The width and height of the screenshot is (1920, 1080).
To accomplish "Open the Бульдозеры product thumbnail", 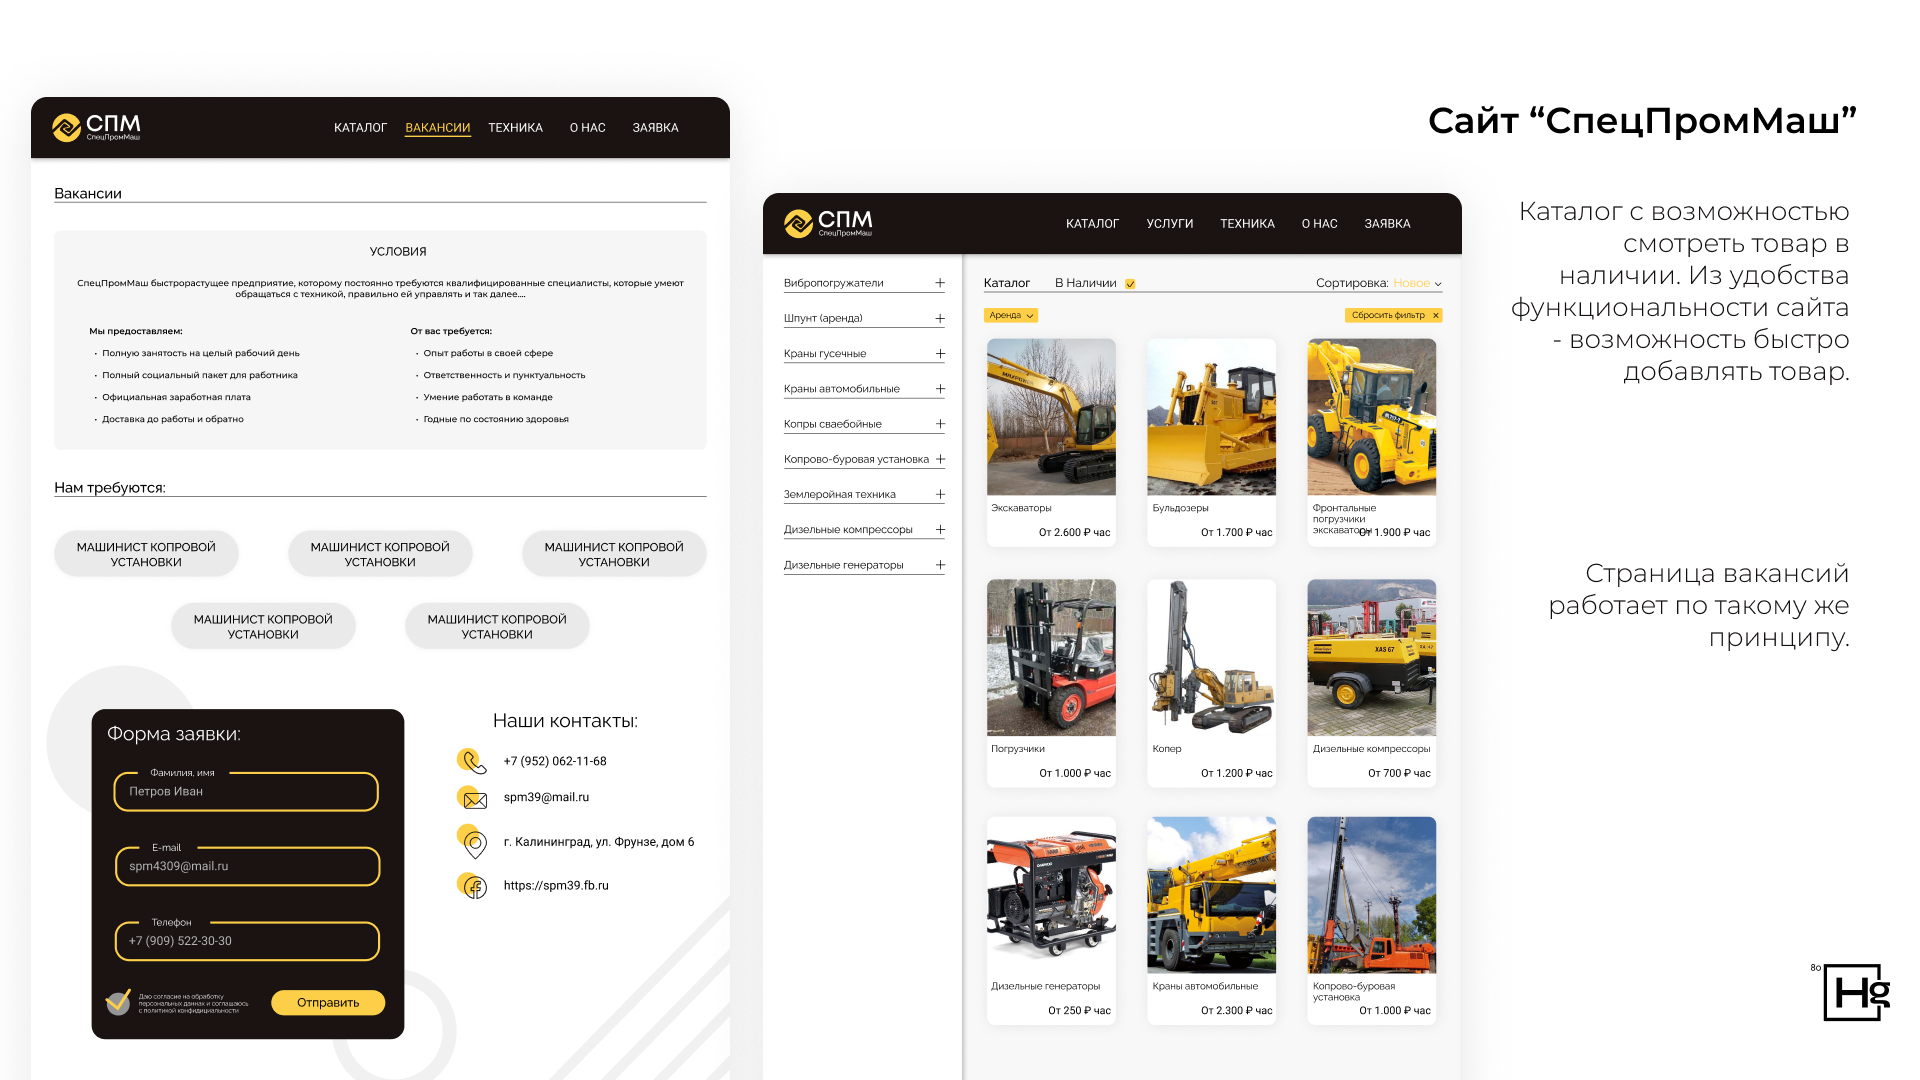I will click(1211, 417).
